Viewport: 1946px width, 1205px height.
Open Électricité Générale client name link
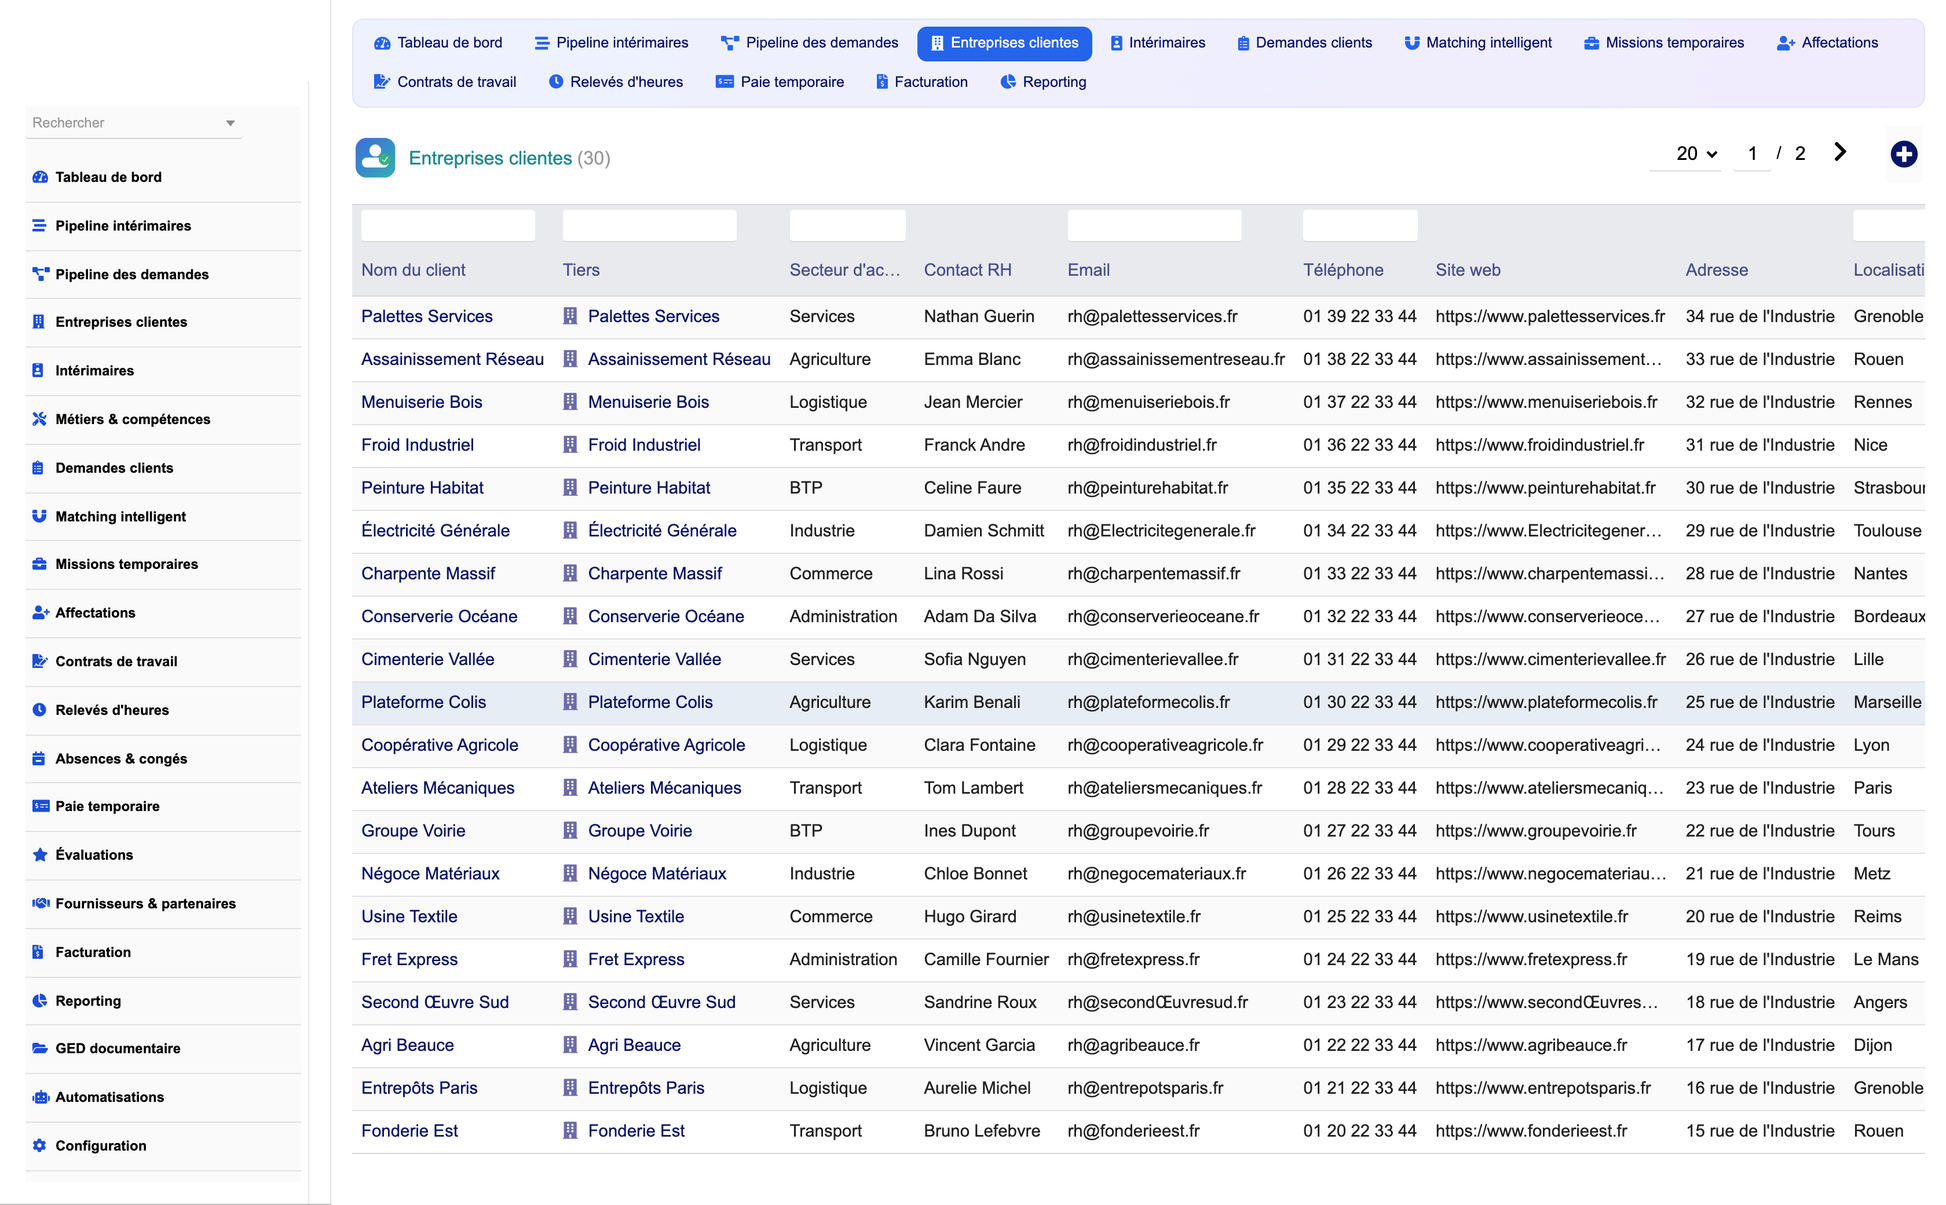(435, 531)
